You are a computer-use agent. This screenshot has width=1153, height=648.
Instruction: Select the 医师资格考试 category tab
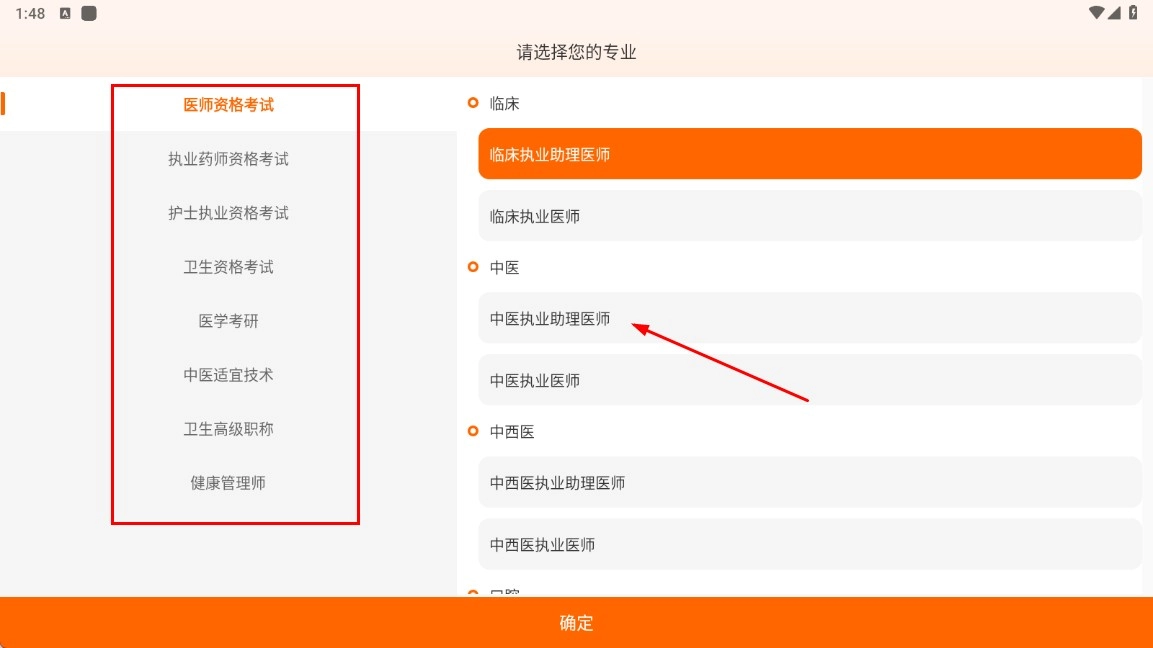(x=228, y=105)
